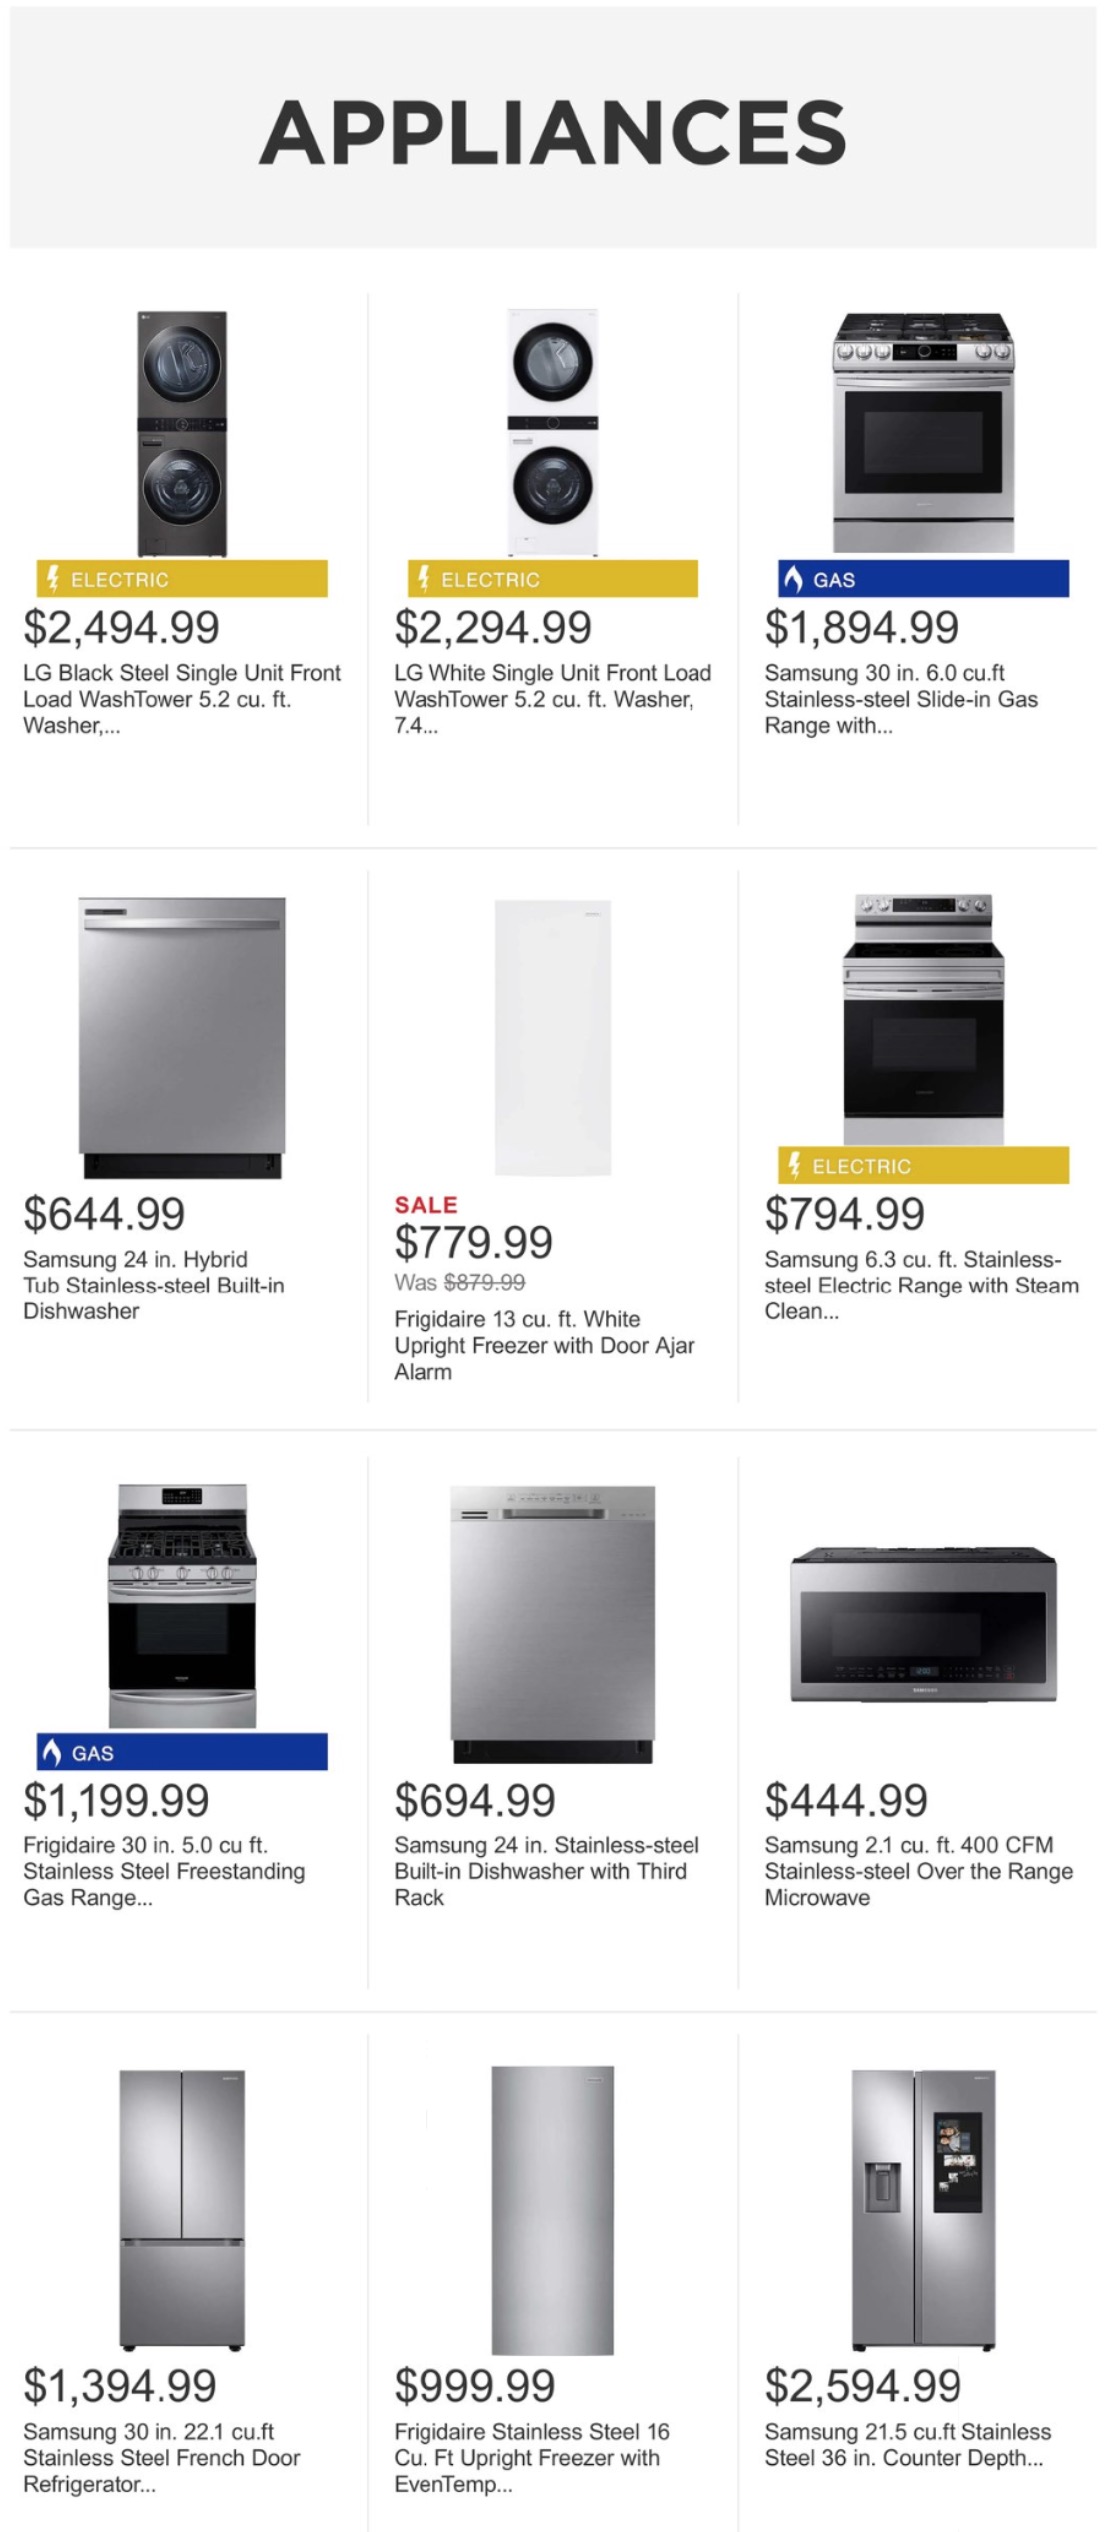Screen dimensions: 1110x2532
Task: Click the $2,594.99 refrigerator price
Action: click(862, 2385)
